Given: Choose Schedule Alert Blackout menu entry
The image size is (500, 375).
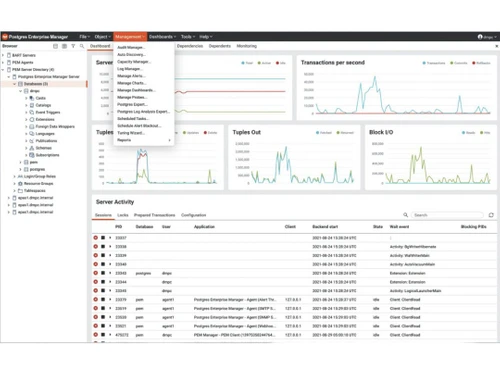Looking at the screenshot, I should (139, 126).
